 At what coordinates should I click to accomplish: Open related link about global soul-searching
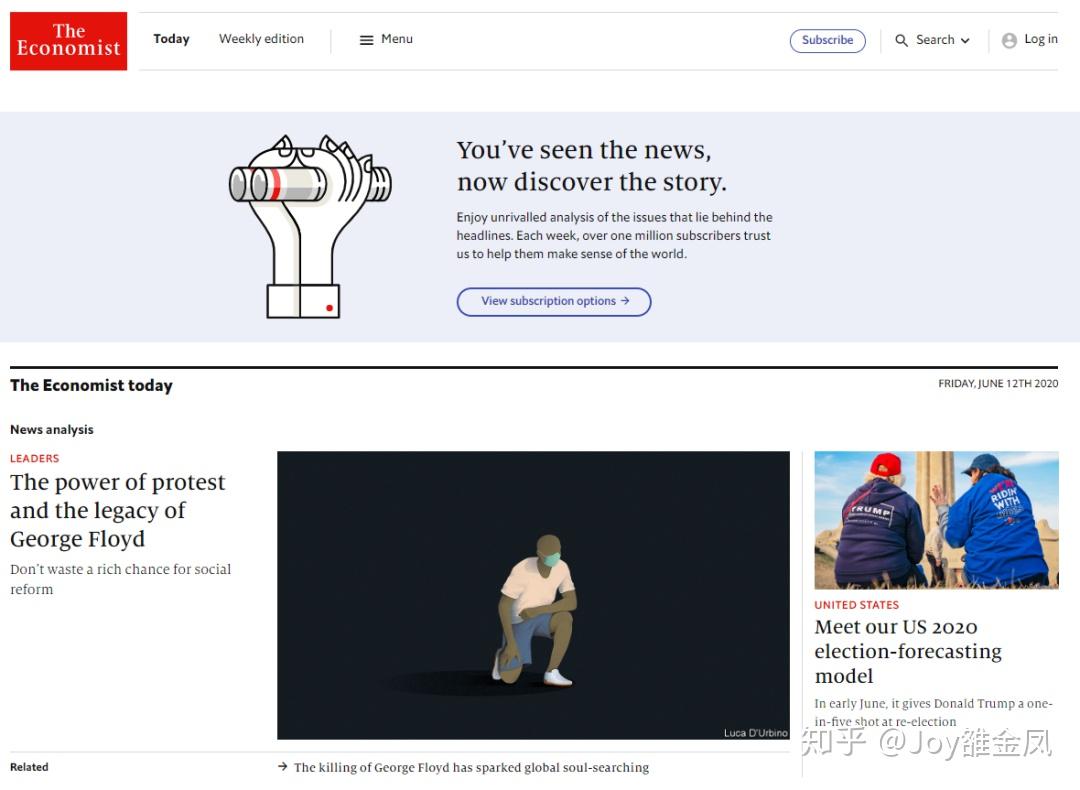(471, 767)
